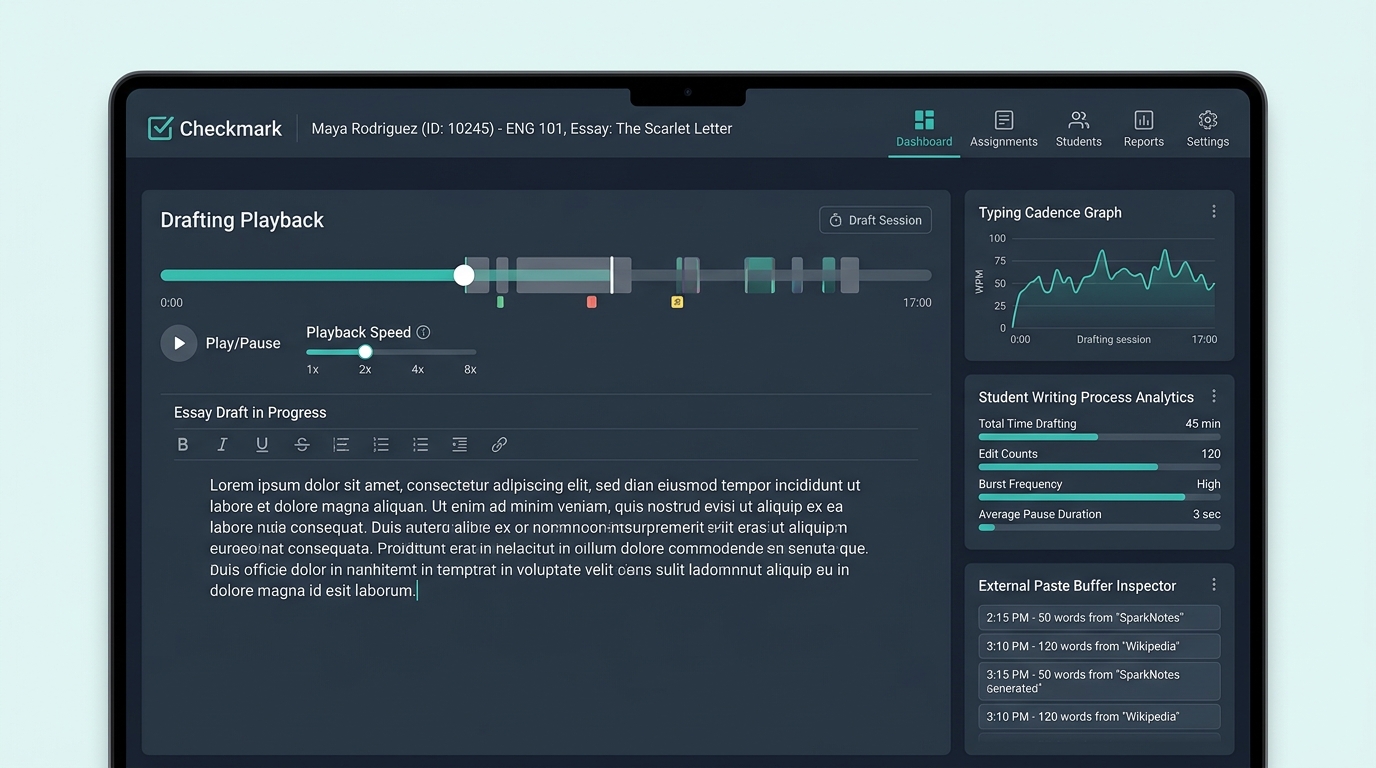
Task: Click the Checkmark logo icon
Action: pyautogui.click(x=160, y=128)
